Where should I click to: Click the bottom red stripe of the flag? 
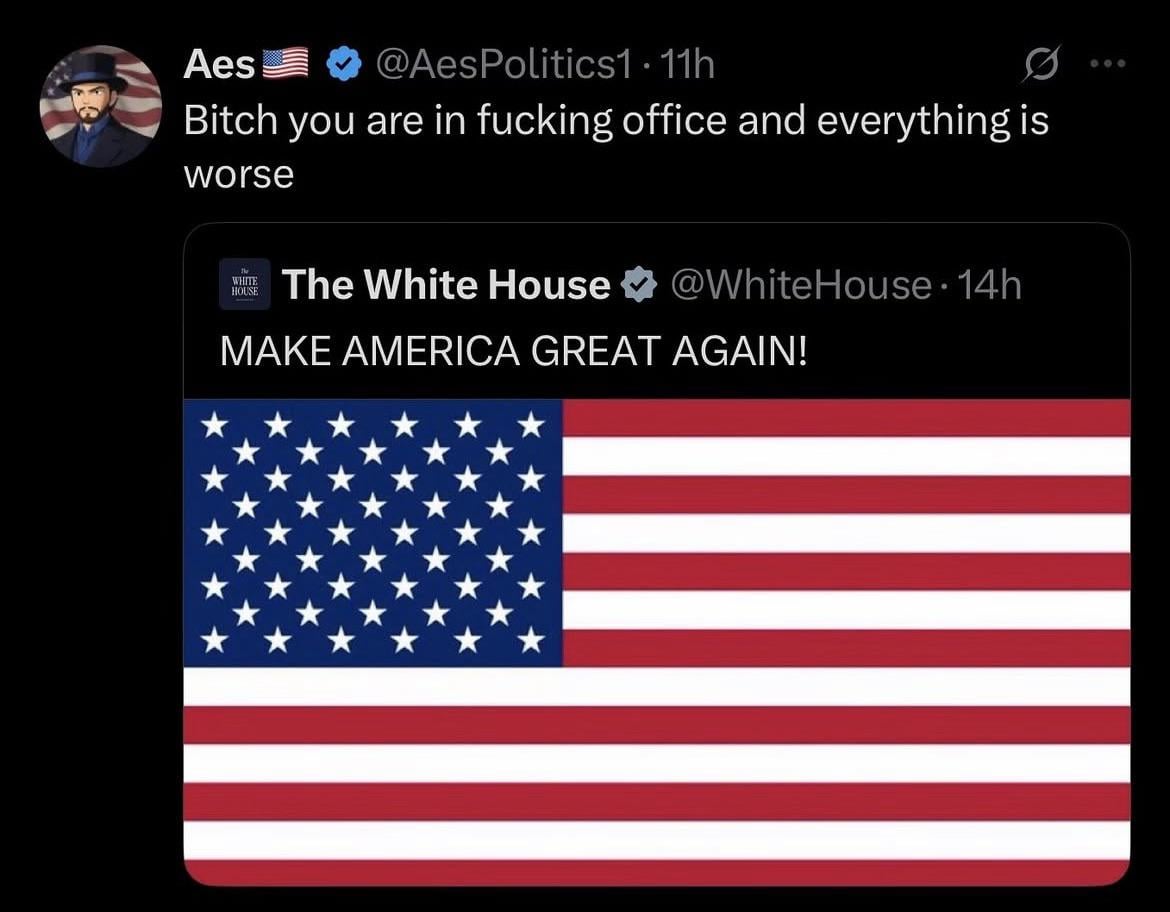tap(656, 872)
